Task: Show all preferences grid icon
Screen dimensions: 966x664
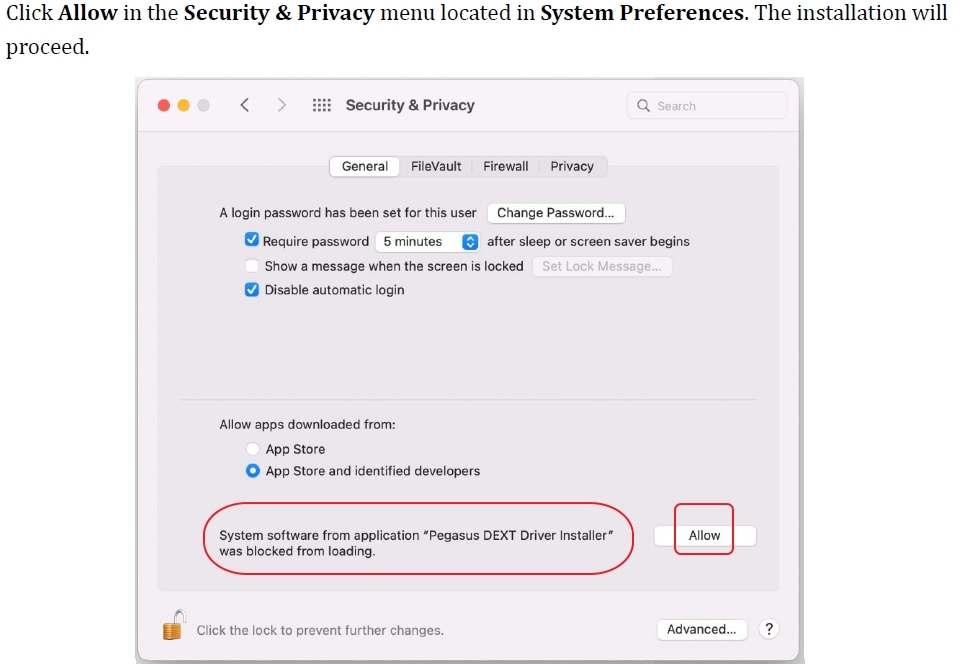Action: pyautogui.click(x=322, y=105)
